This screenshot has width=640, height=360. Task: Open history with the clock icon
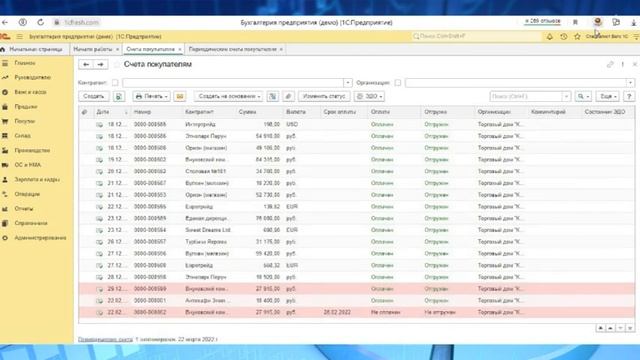point(564,36)
